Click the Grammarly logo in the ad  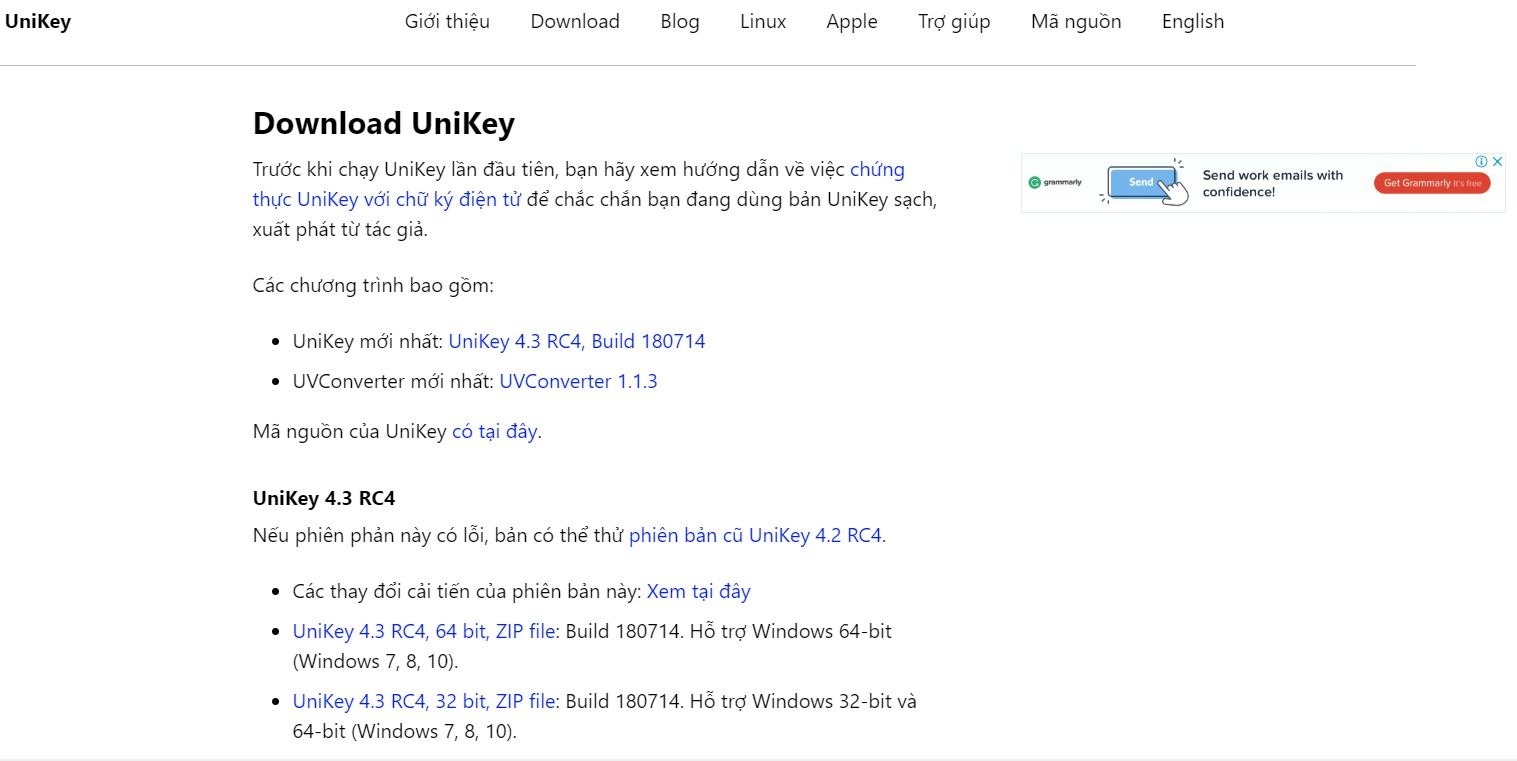coord(1056,182)
